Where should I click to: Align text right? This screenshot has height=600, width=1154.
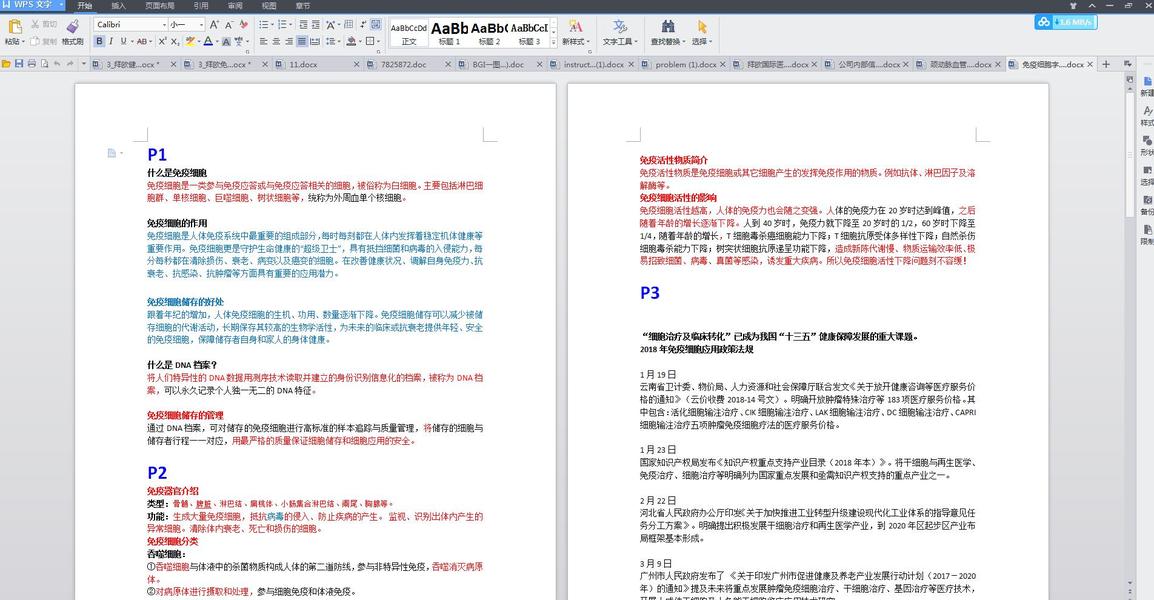pos(288,41)
